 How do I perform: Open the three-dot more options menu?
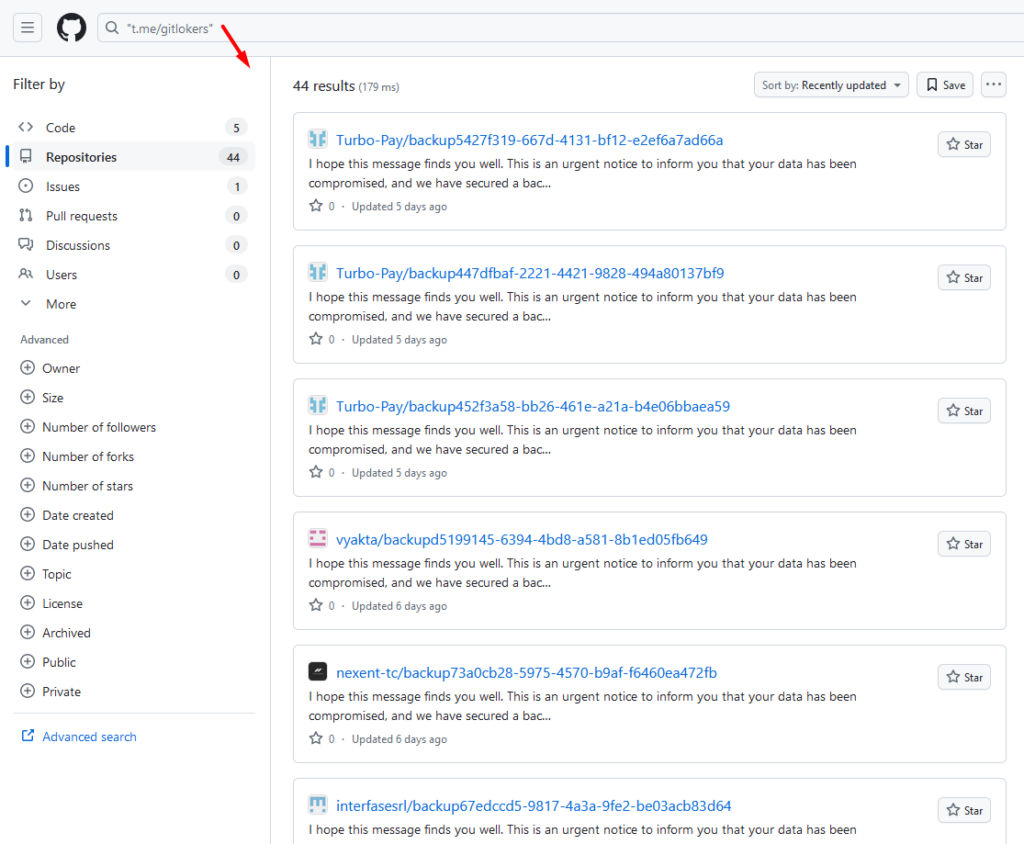[x=993, y=85]
